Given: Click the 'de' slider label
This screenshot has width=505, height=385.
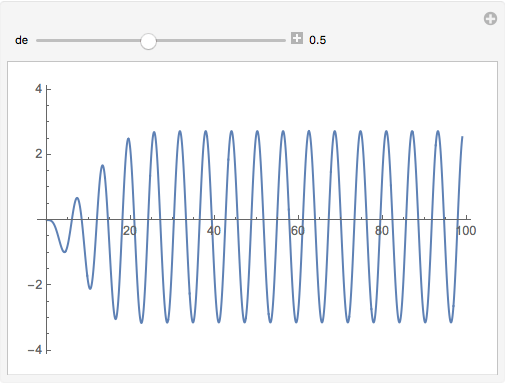Looking at the screenshot, I should point(21,40).
